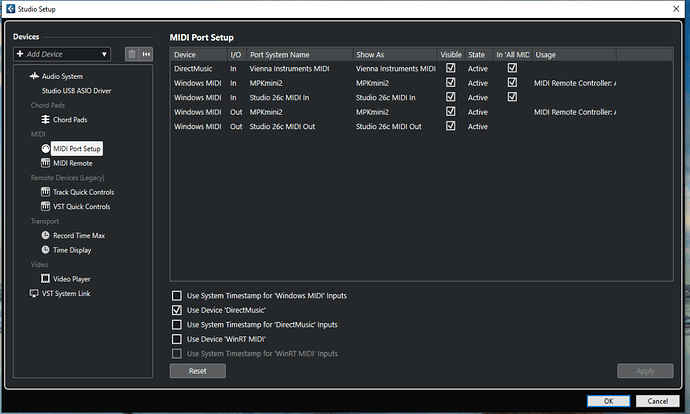Uncheck Use Device DirectMusic
This screenshot has height=414, width=690.
177,310
